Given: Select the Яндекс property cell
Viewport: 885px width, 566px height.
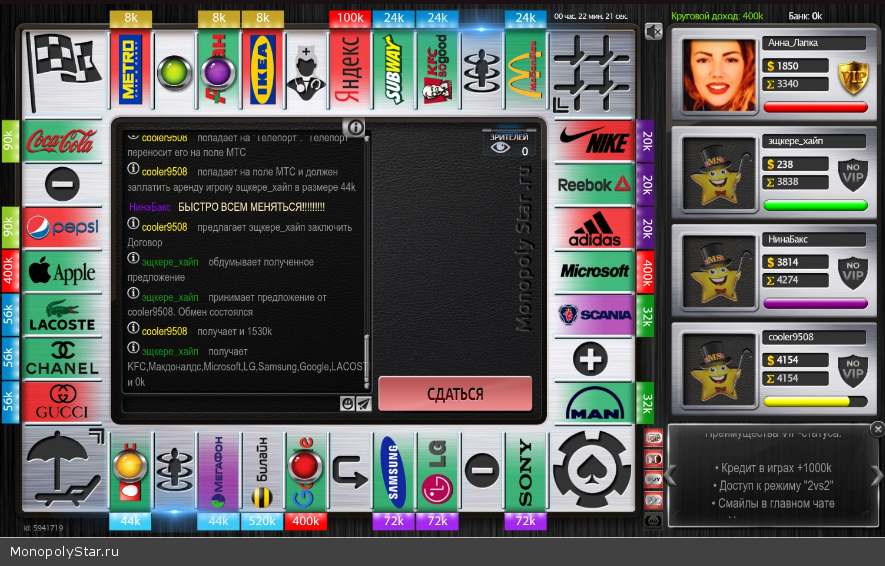Looking at the screenshot, I should [x=350, y=69].
